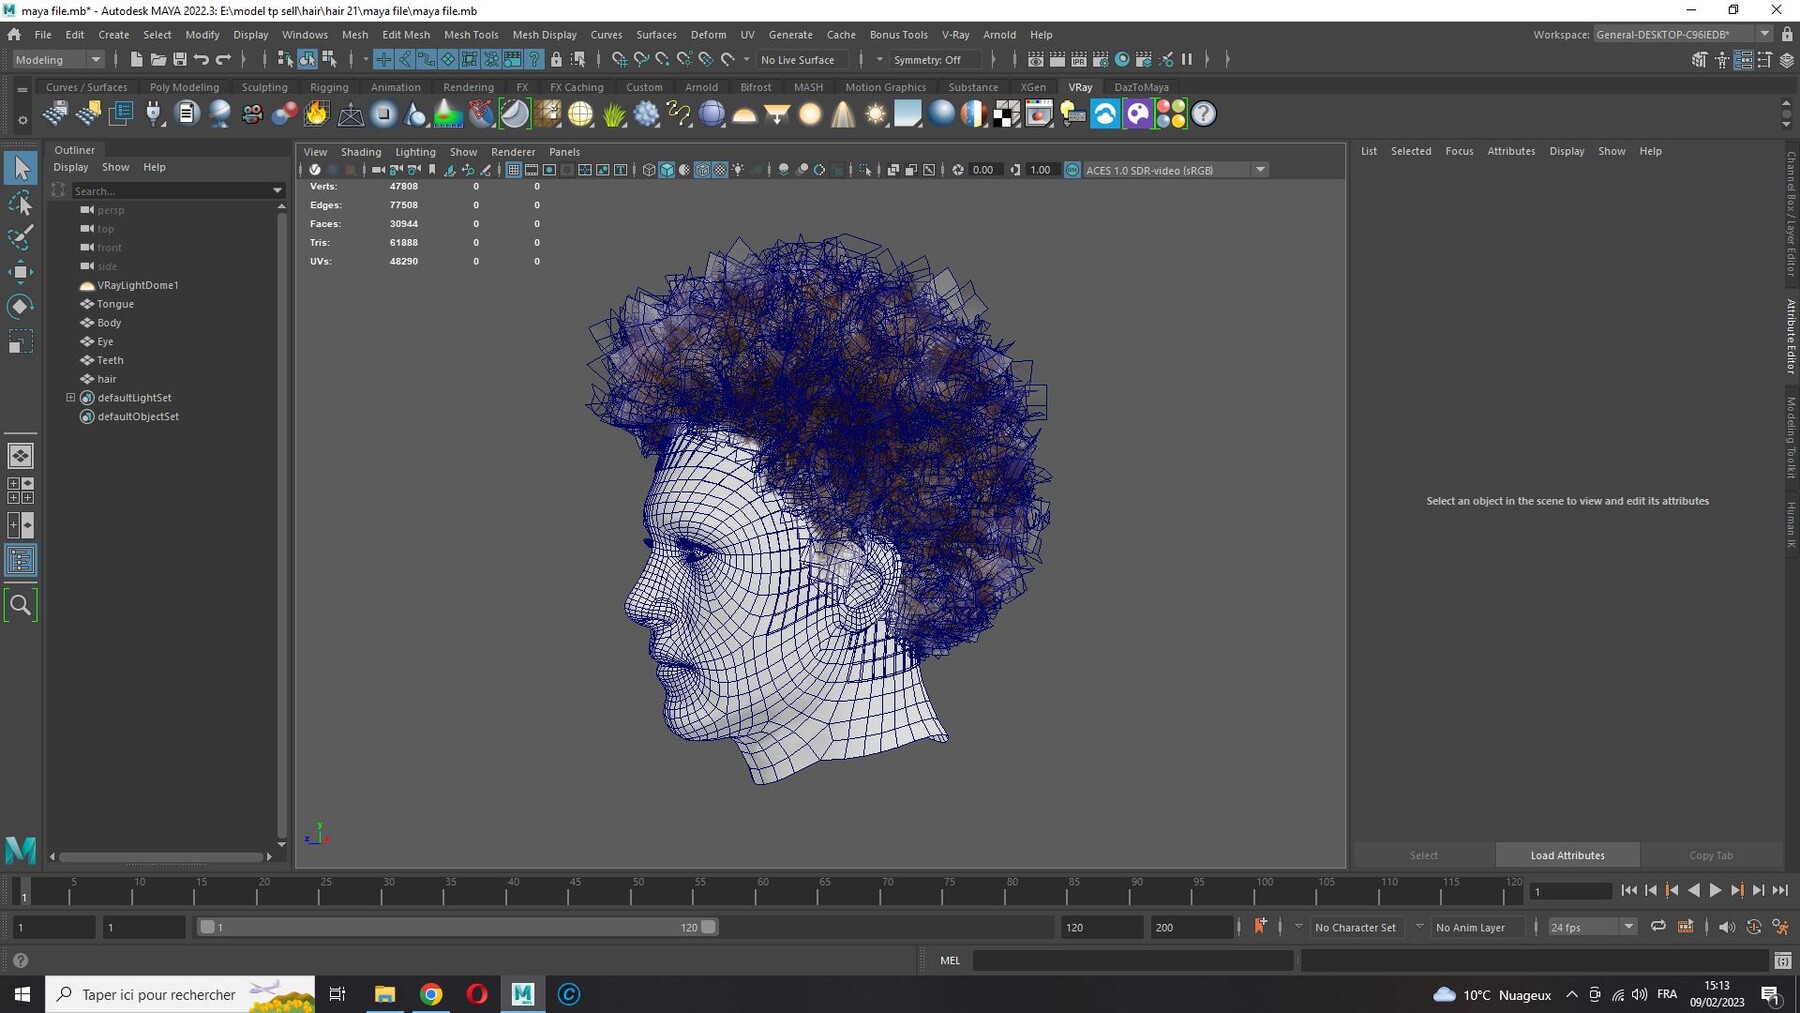Click the VRay fire volume shelf icon
This screenshot has height=1013, width=1800.
pos(317,114)
